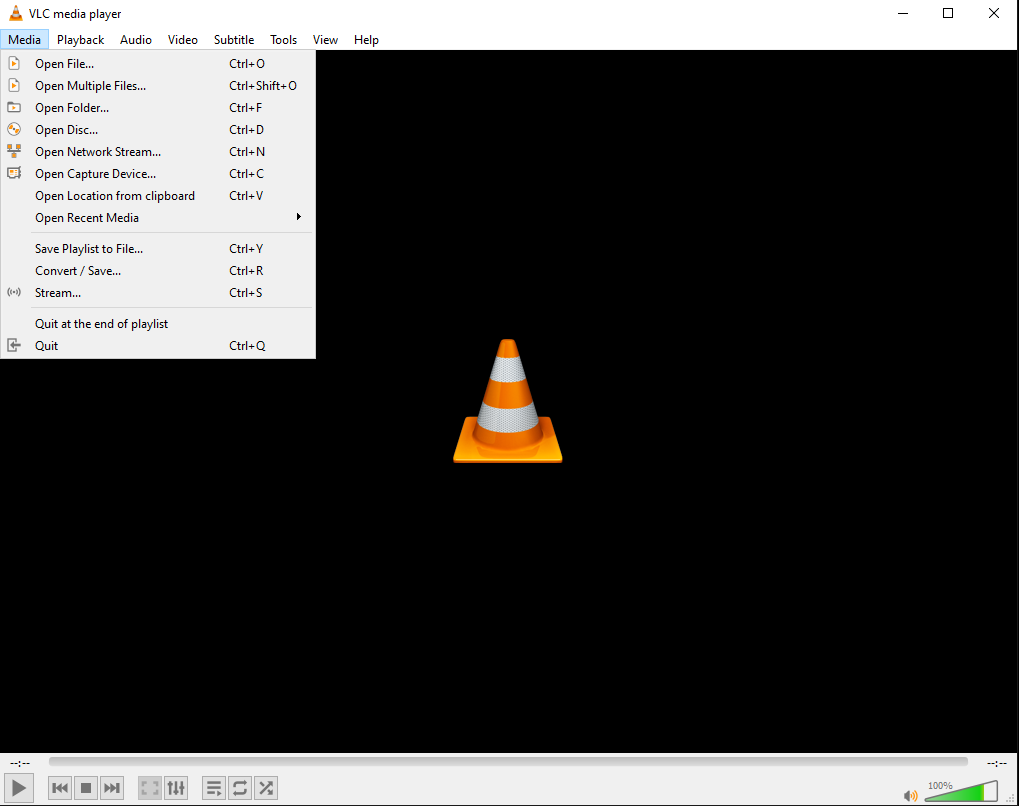Open the Subtitle menu
Viewport: 1019px width, 806px height.
coord(234,40)
